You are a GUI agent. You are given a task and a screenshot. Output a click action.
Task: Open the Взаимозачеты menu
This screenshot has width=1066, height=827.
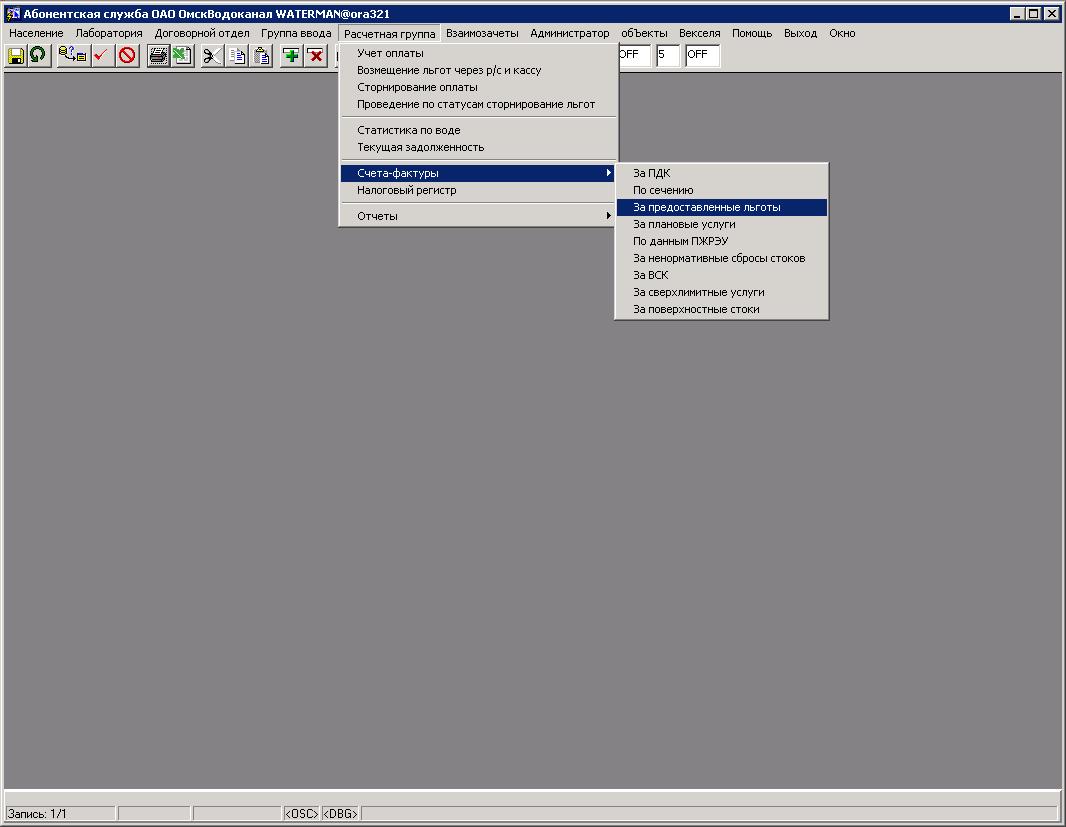pos(482,33)
